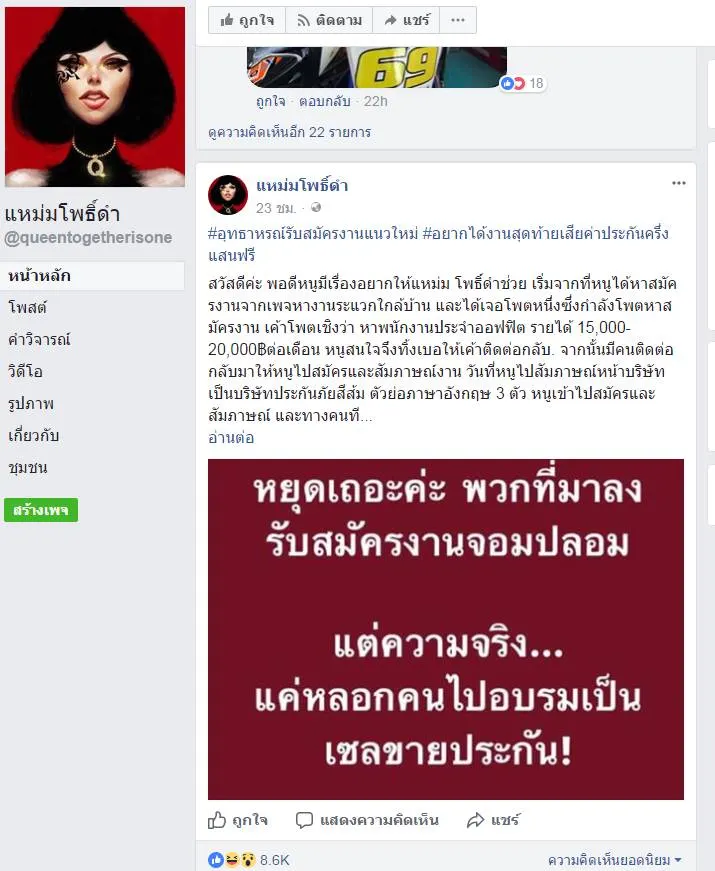715x871 pixels.
Task: View the 18 reactions on comment
Action: click(x=522, y=83)
